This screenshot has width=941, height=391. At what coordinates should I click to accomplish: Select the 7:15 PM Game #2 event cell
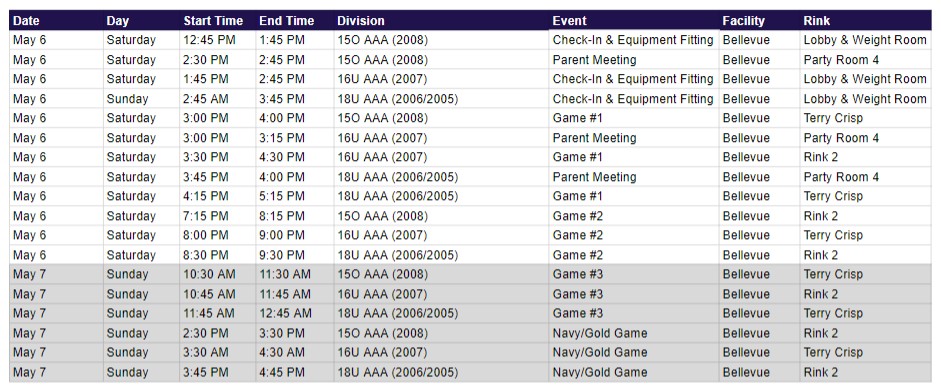click(x=634, y=216)
